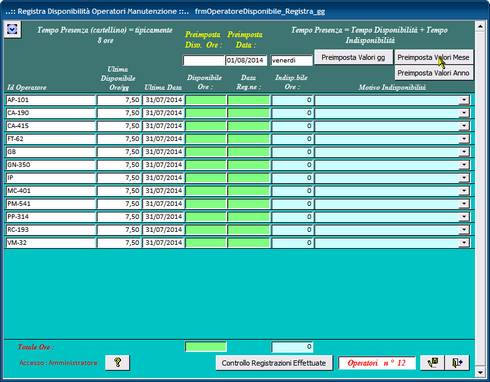Expand Motivo Indisponibilità dropdown for AP-101
This screenshot has width=490, height=382.
[464, 100]
